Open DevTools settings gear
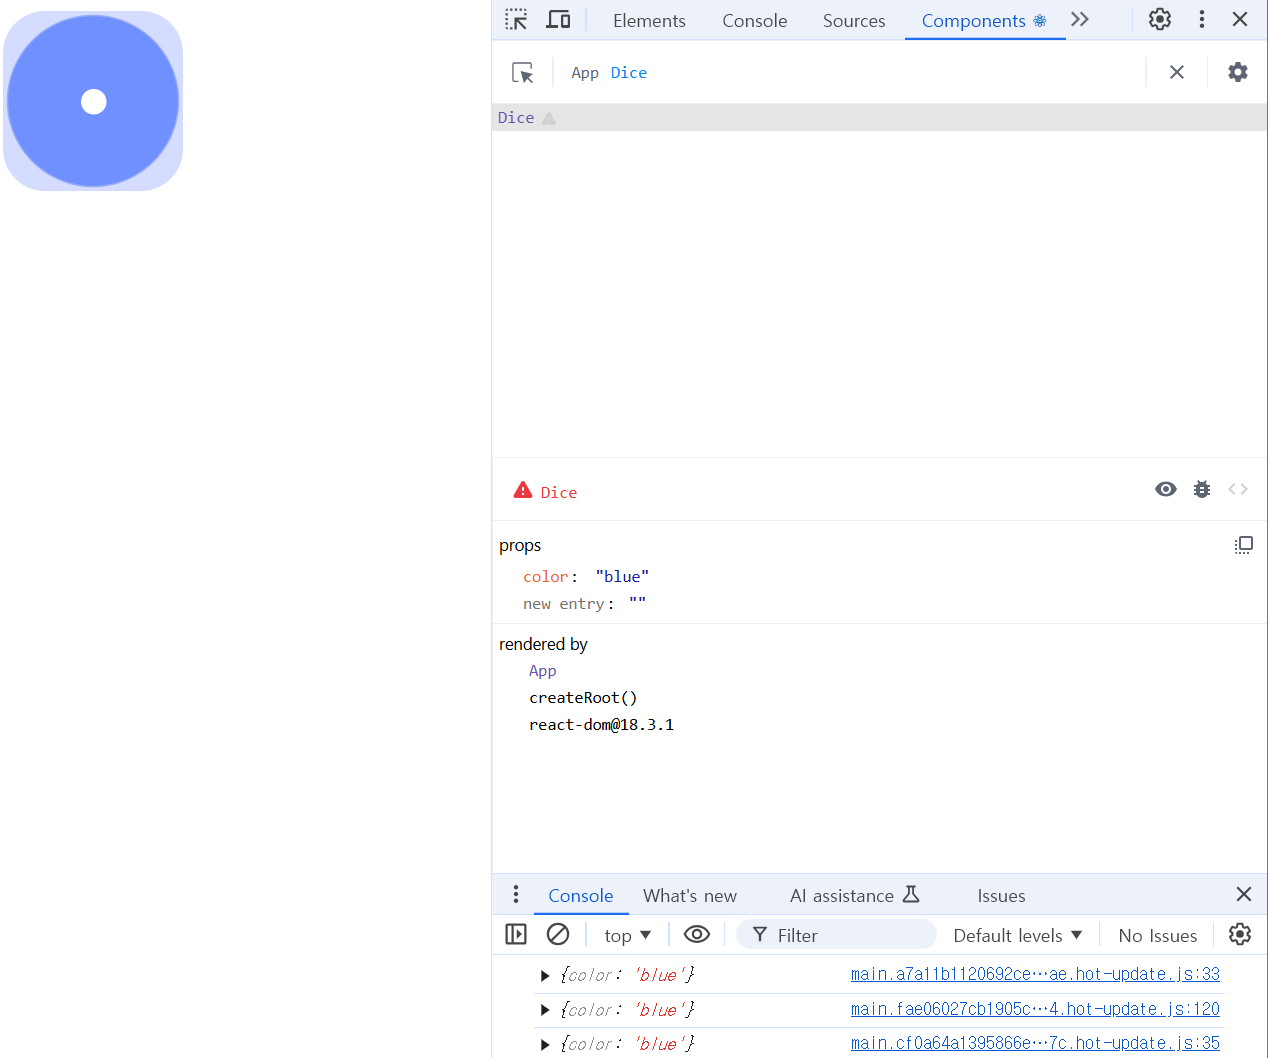 (x=1160, y=19)
